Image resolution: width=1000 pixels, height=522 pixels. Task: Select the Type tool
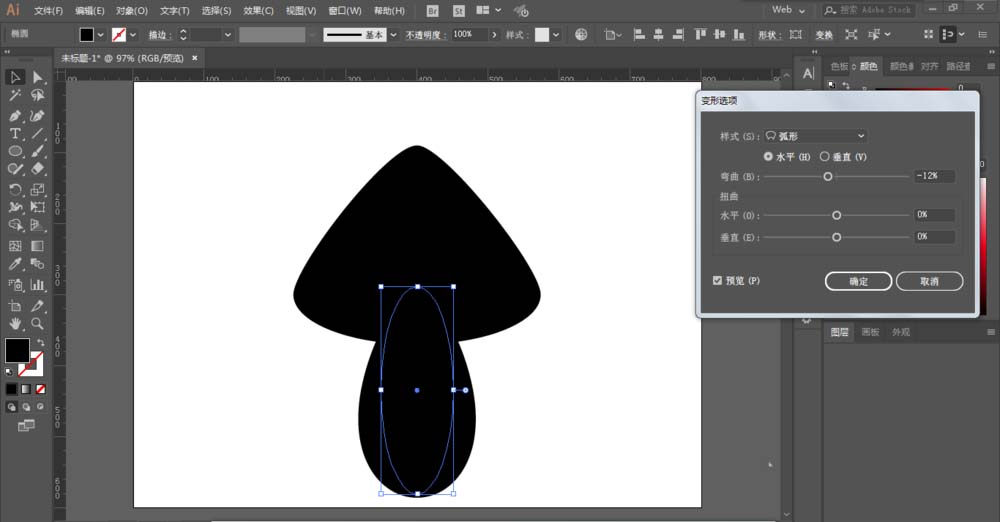click(x=16, y=133)
